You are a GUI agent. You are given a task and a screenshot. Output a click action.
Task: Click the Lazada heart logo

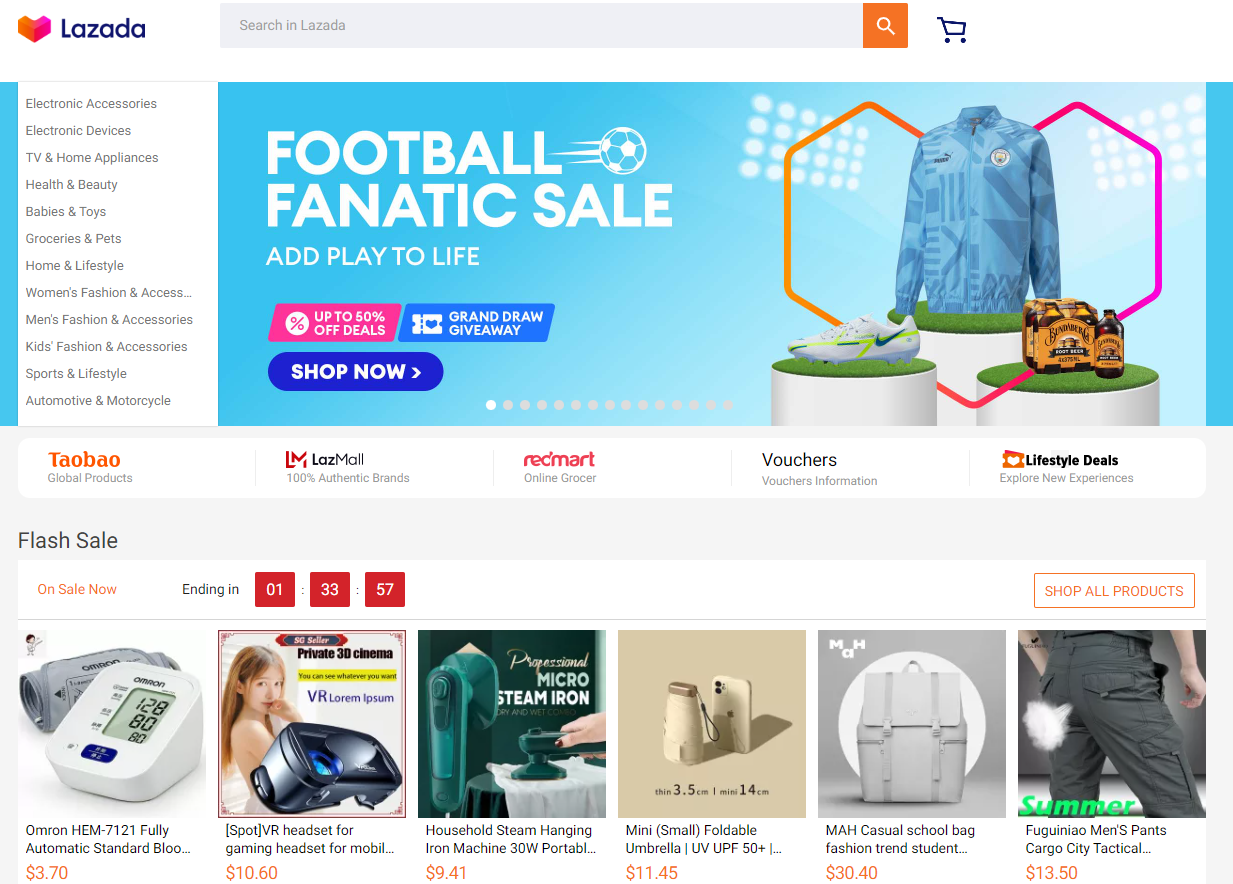coord(34,28)
